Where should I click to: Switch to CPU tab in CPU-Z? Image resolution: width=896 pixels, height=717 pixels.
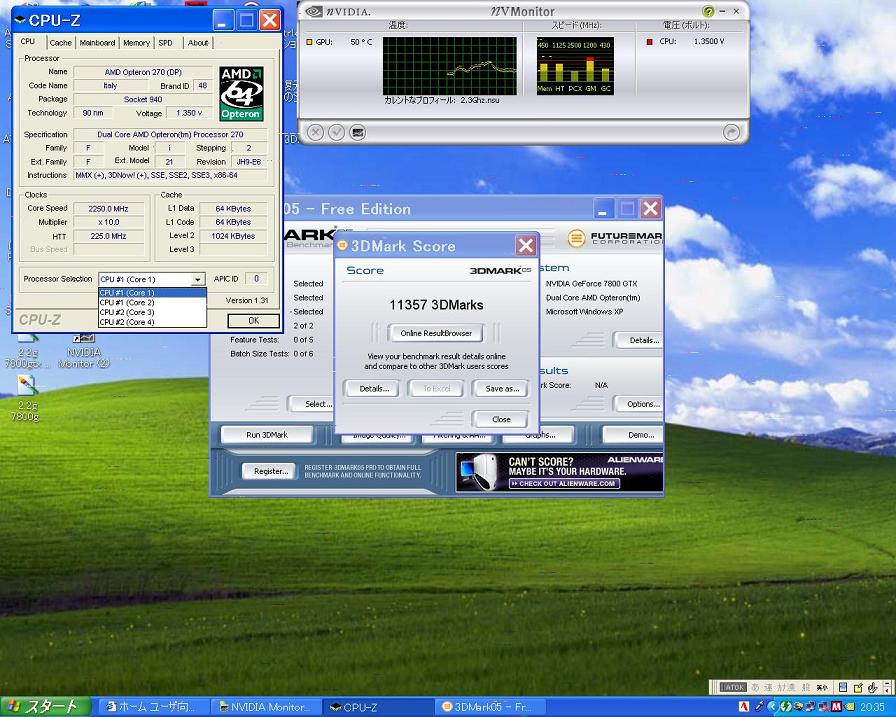(29, 42)
